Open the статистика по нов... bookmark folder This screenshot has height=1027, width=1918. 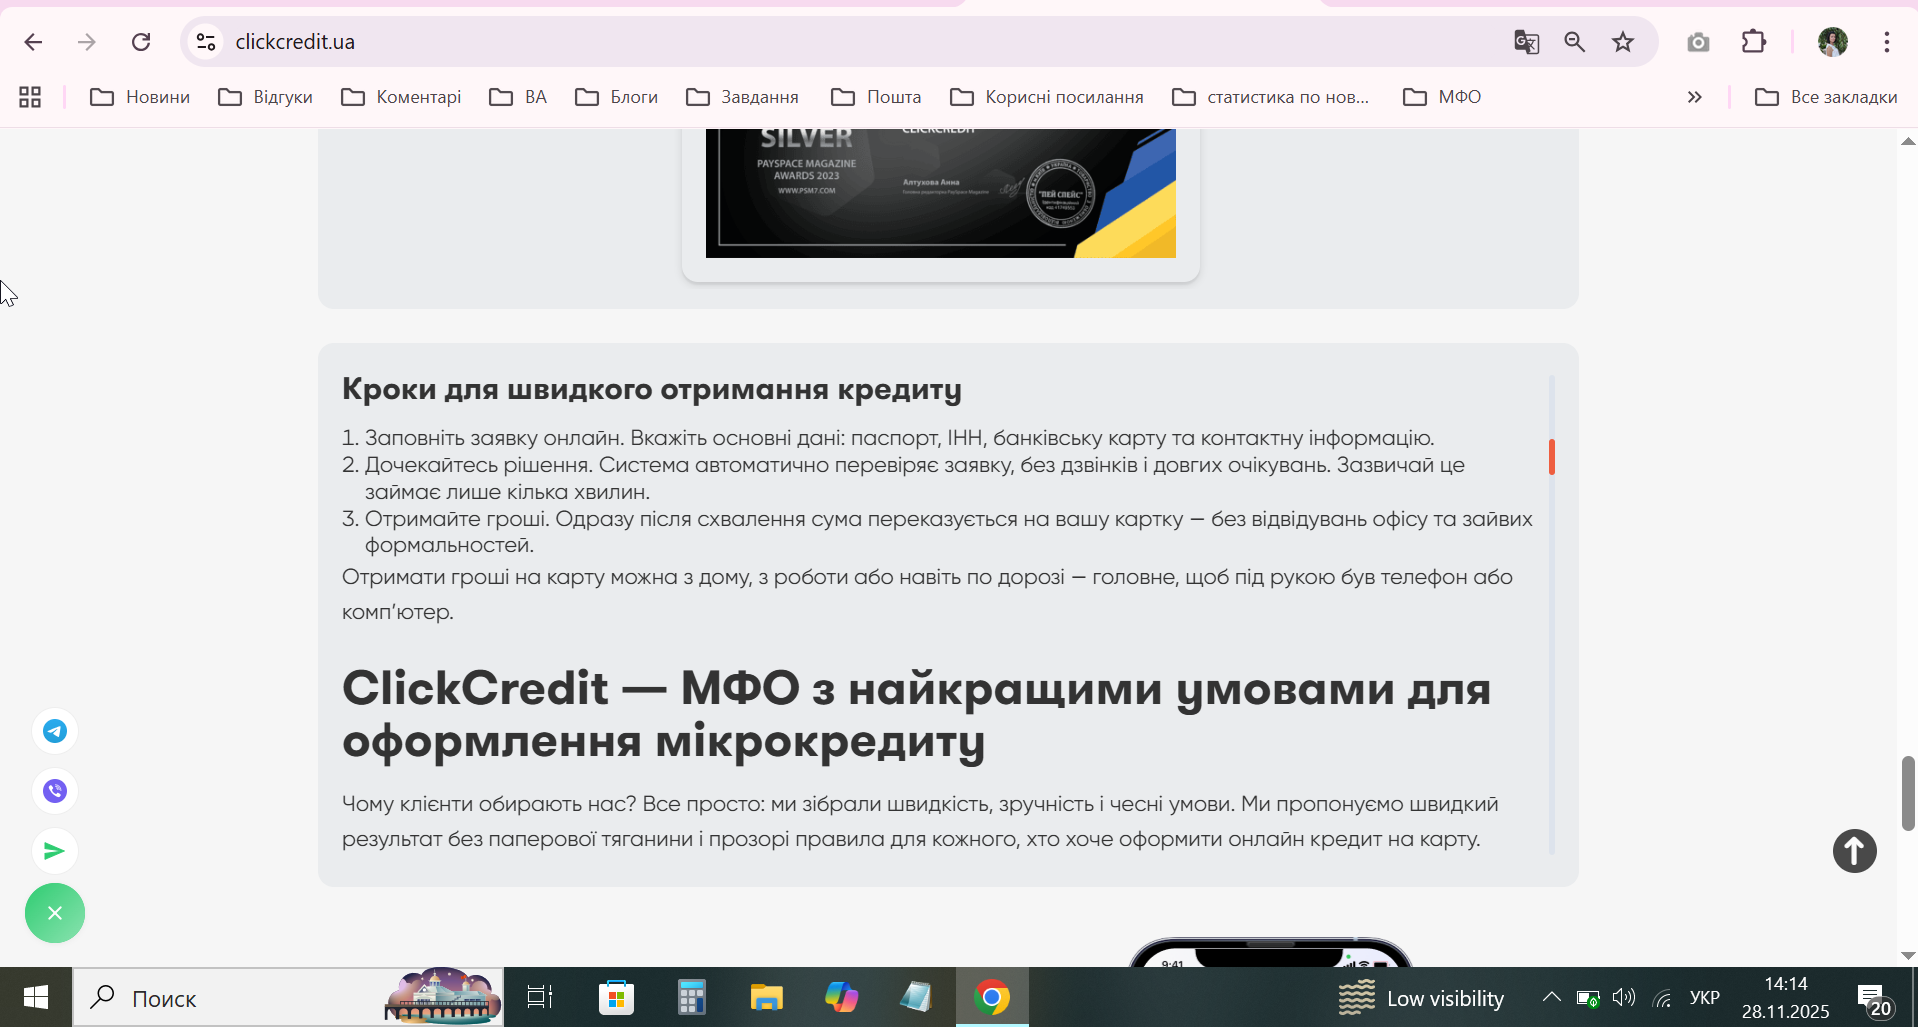tap(1271, 97)
